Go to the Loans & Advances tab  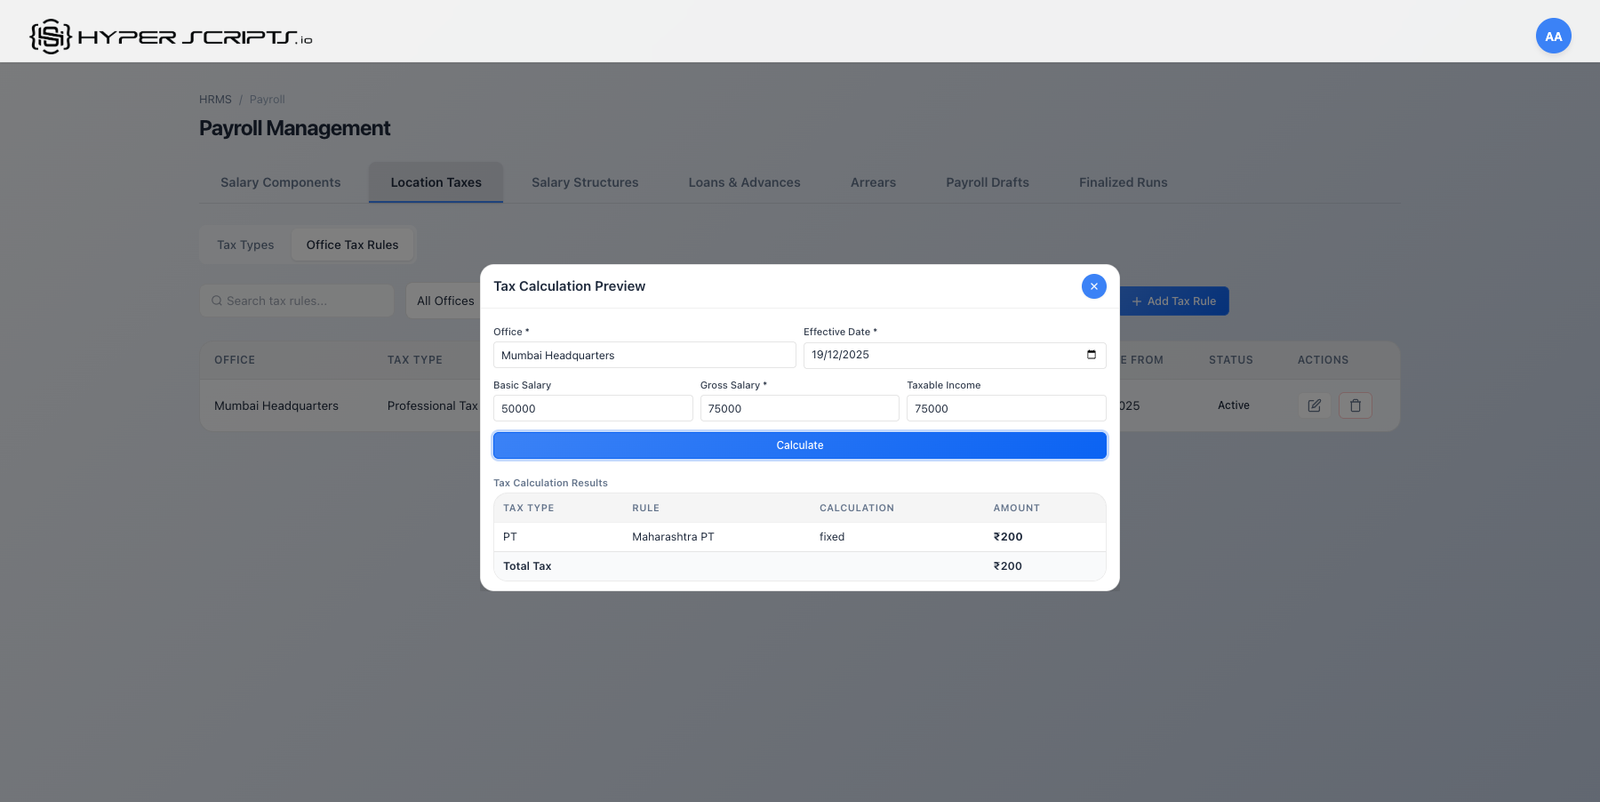point(744,183)
